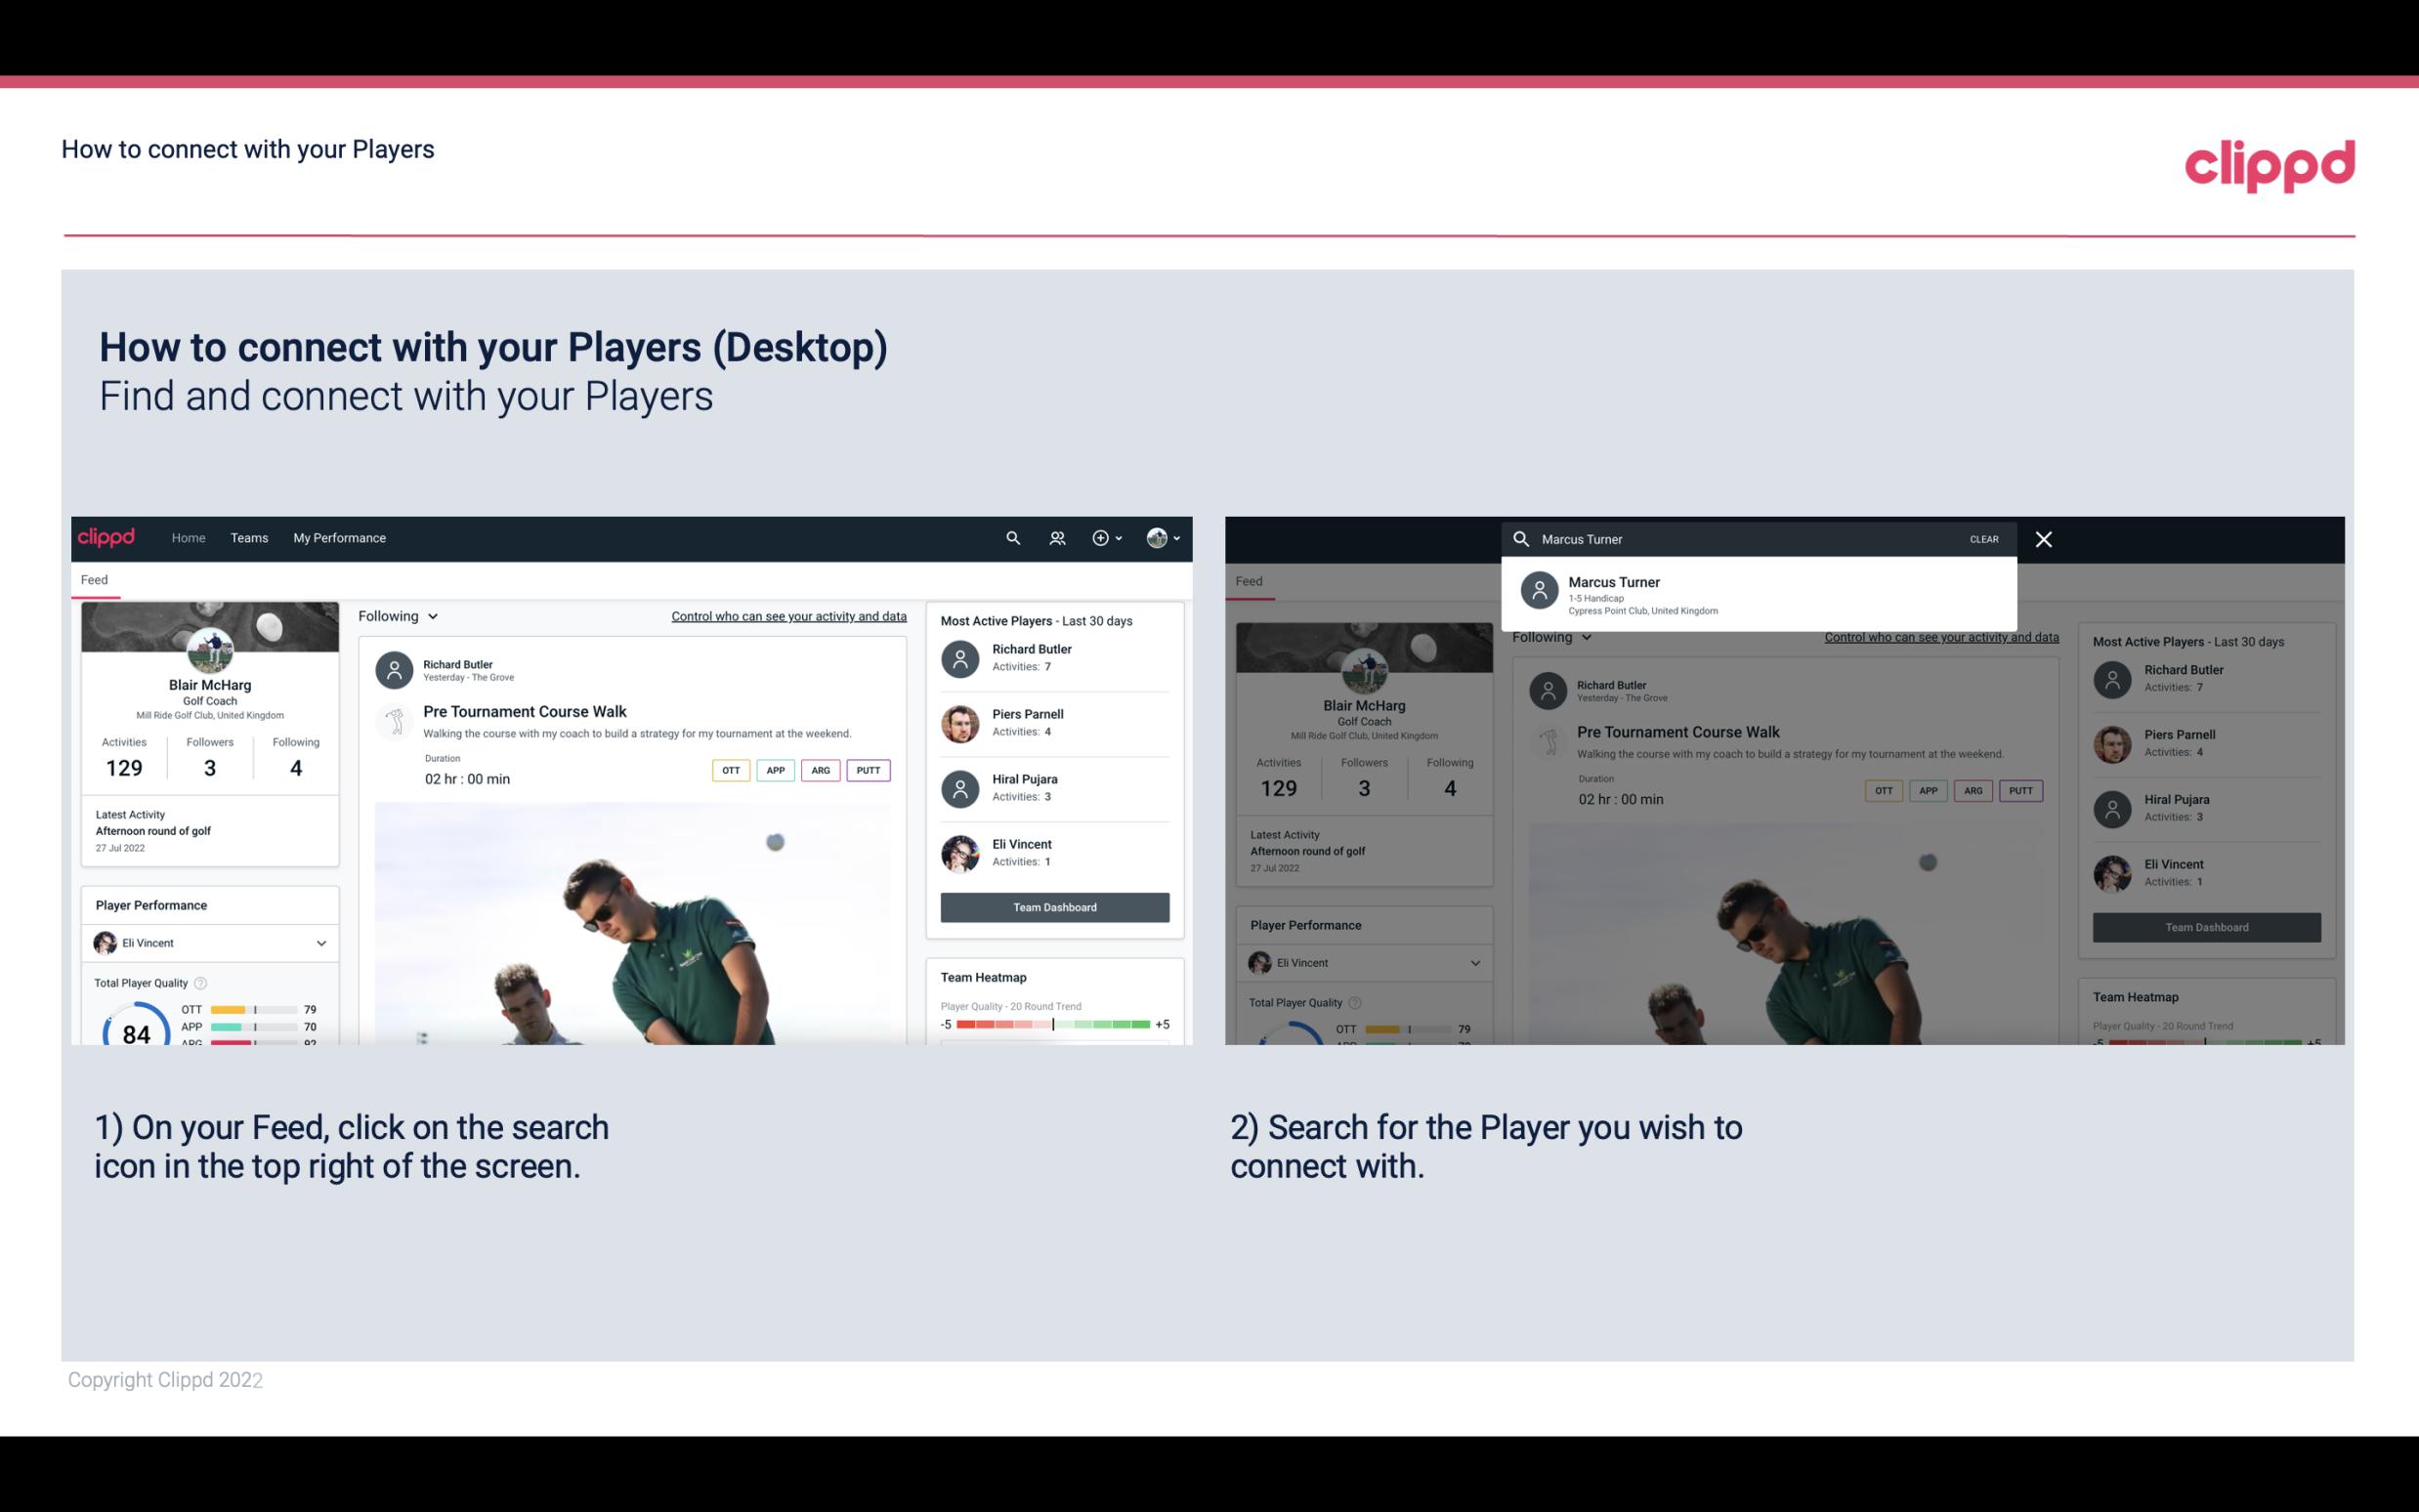Screen dimensions: 2419x1512
Task: Click the My Performance nav icon
Action: pyautogui.click(x=338, y=538)
